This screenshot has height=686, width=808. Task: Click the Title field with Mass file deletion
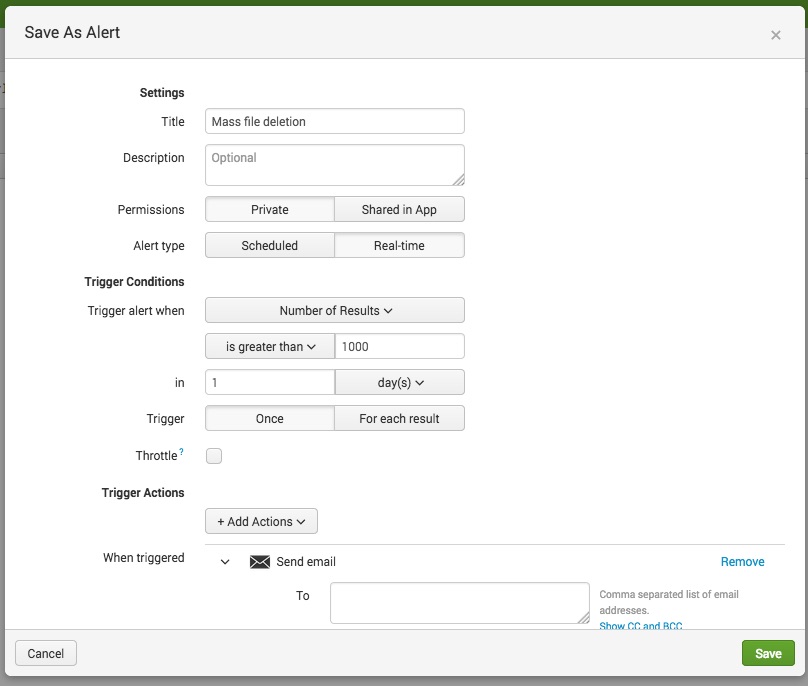335,121
